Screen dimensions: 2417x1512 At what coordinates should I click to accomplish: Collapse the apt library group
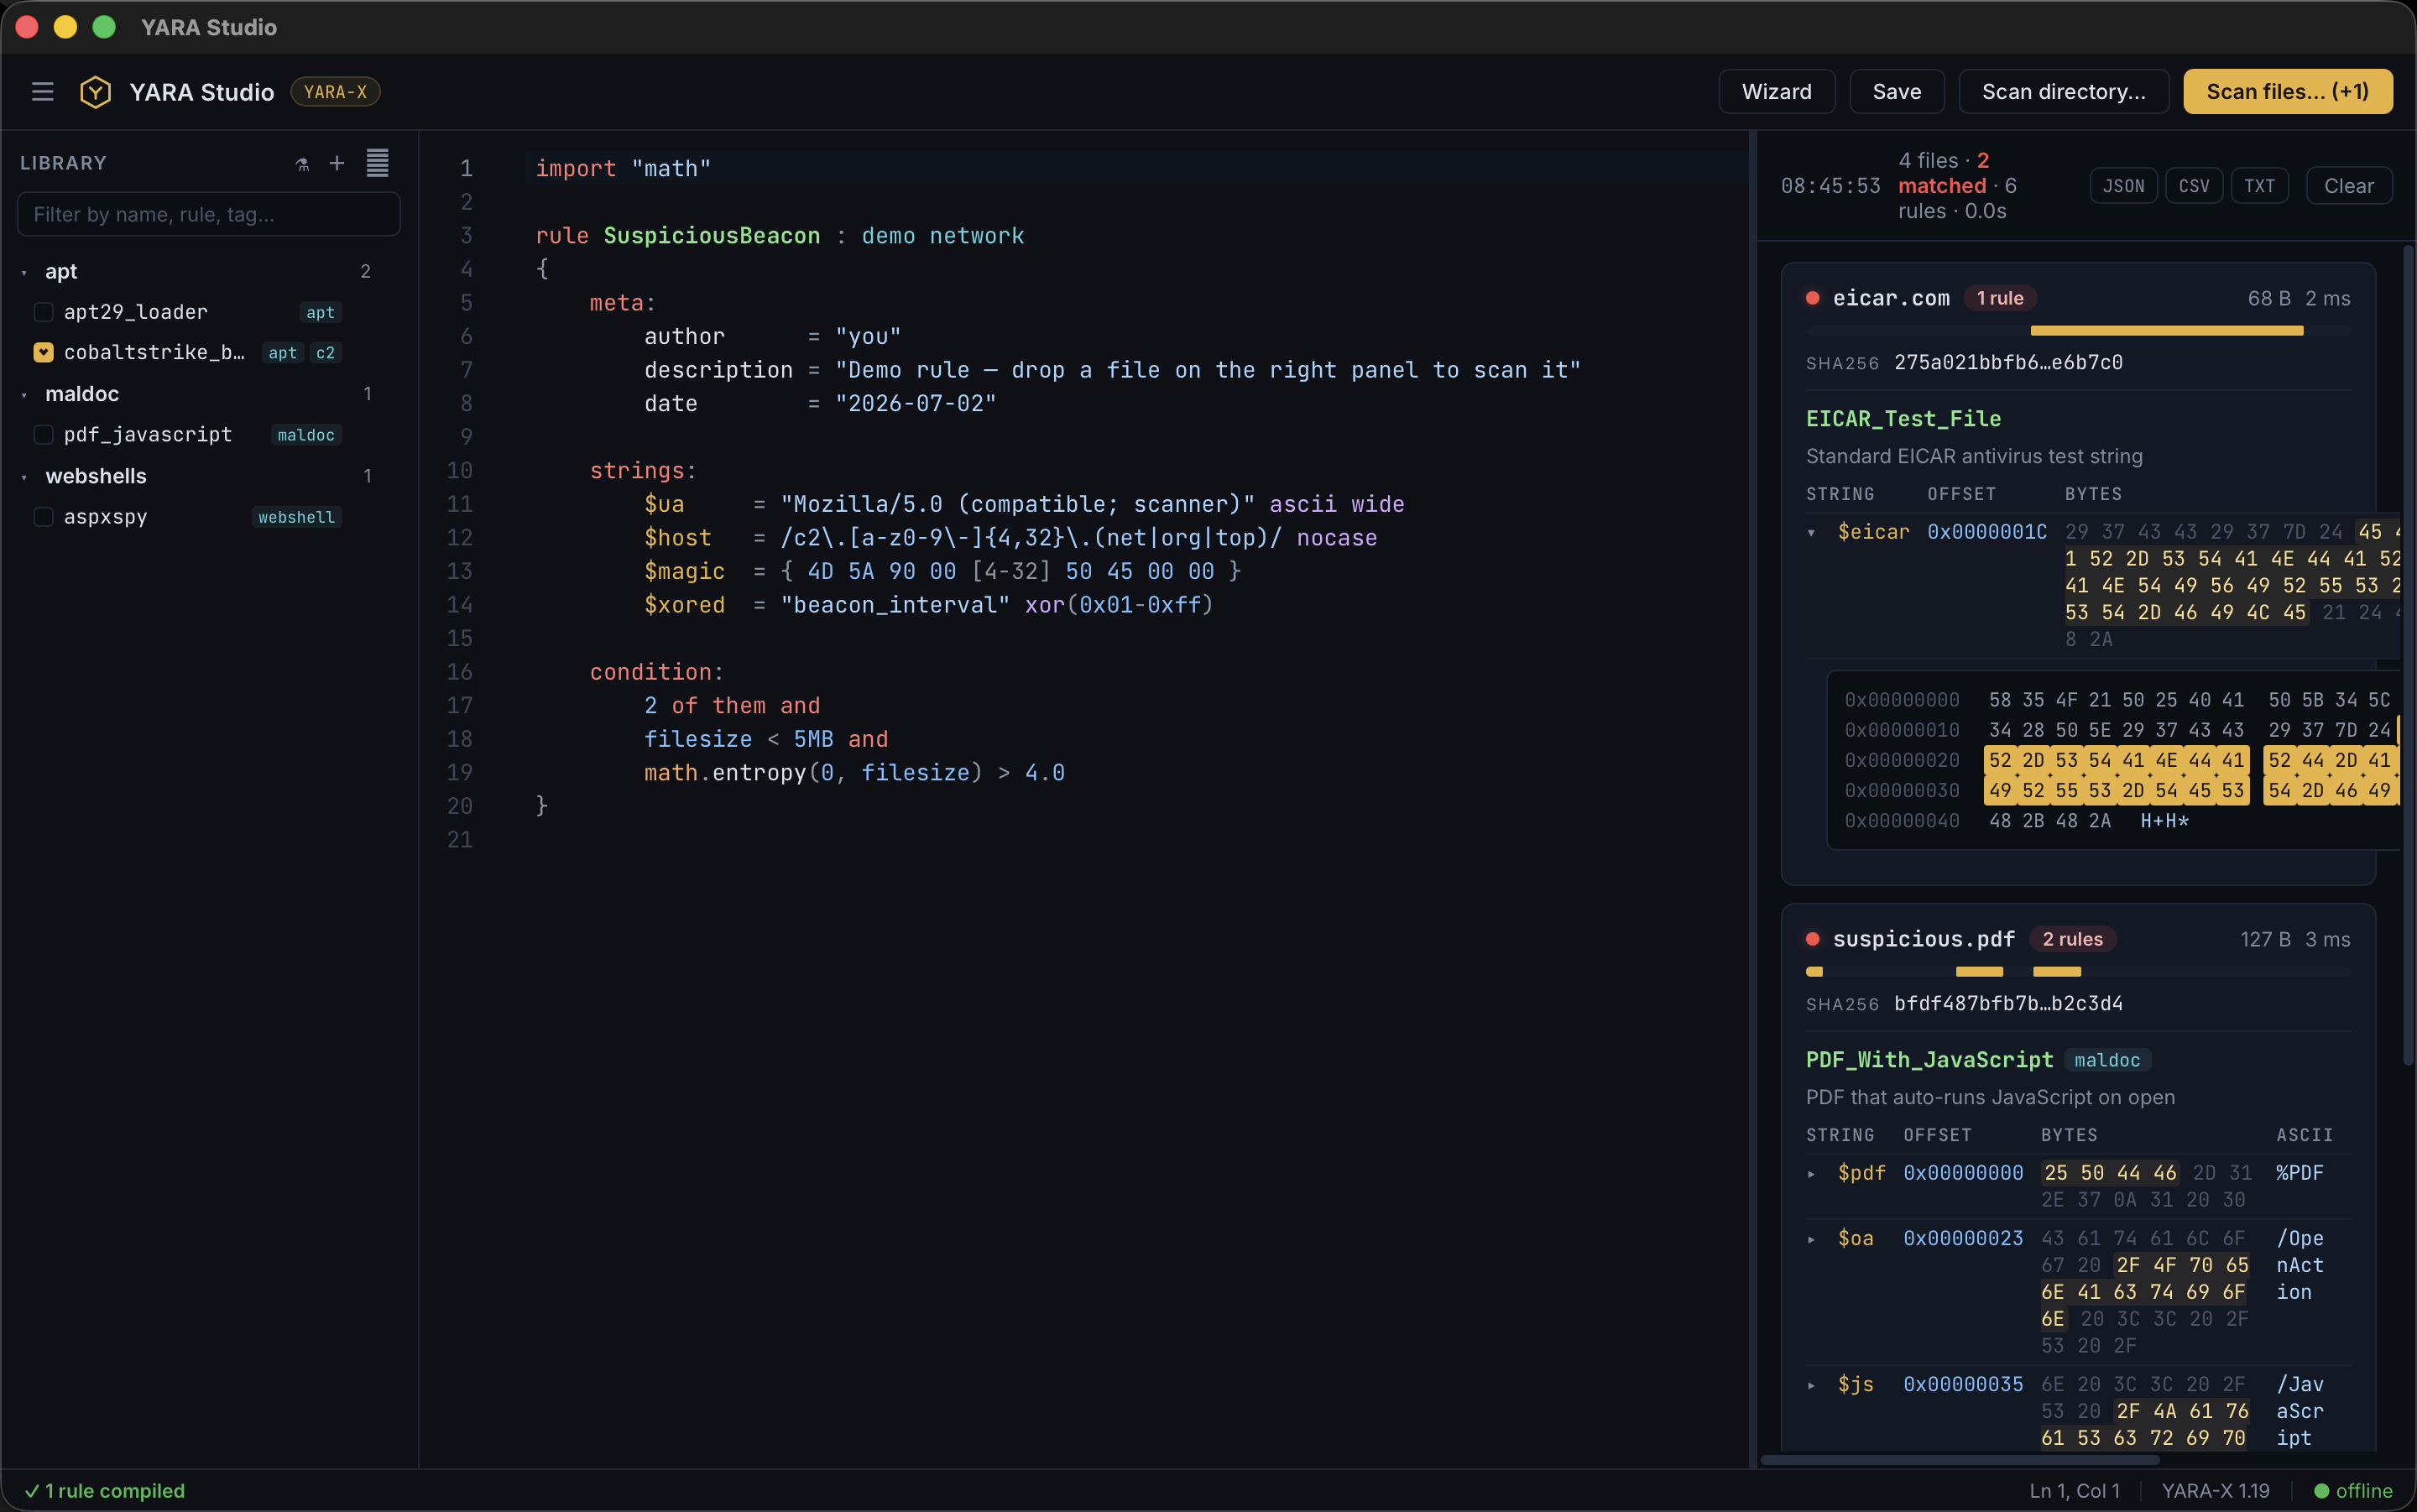point(25,272)
